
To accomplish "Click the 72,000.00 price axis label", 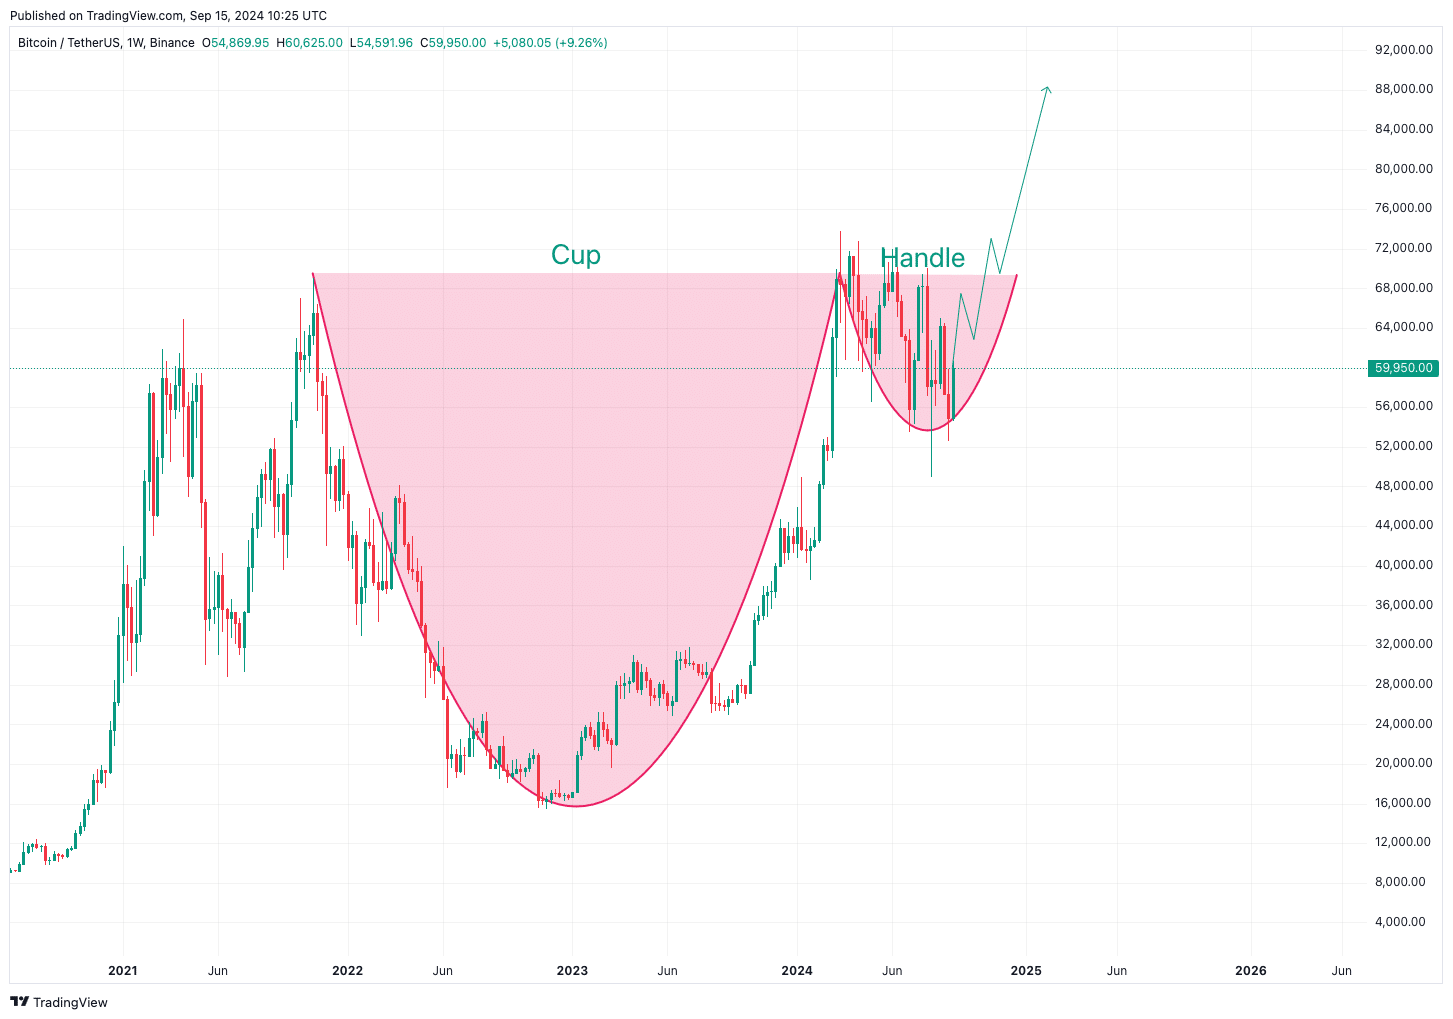I will (x=1404, y=248).
